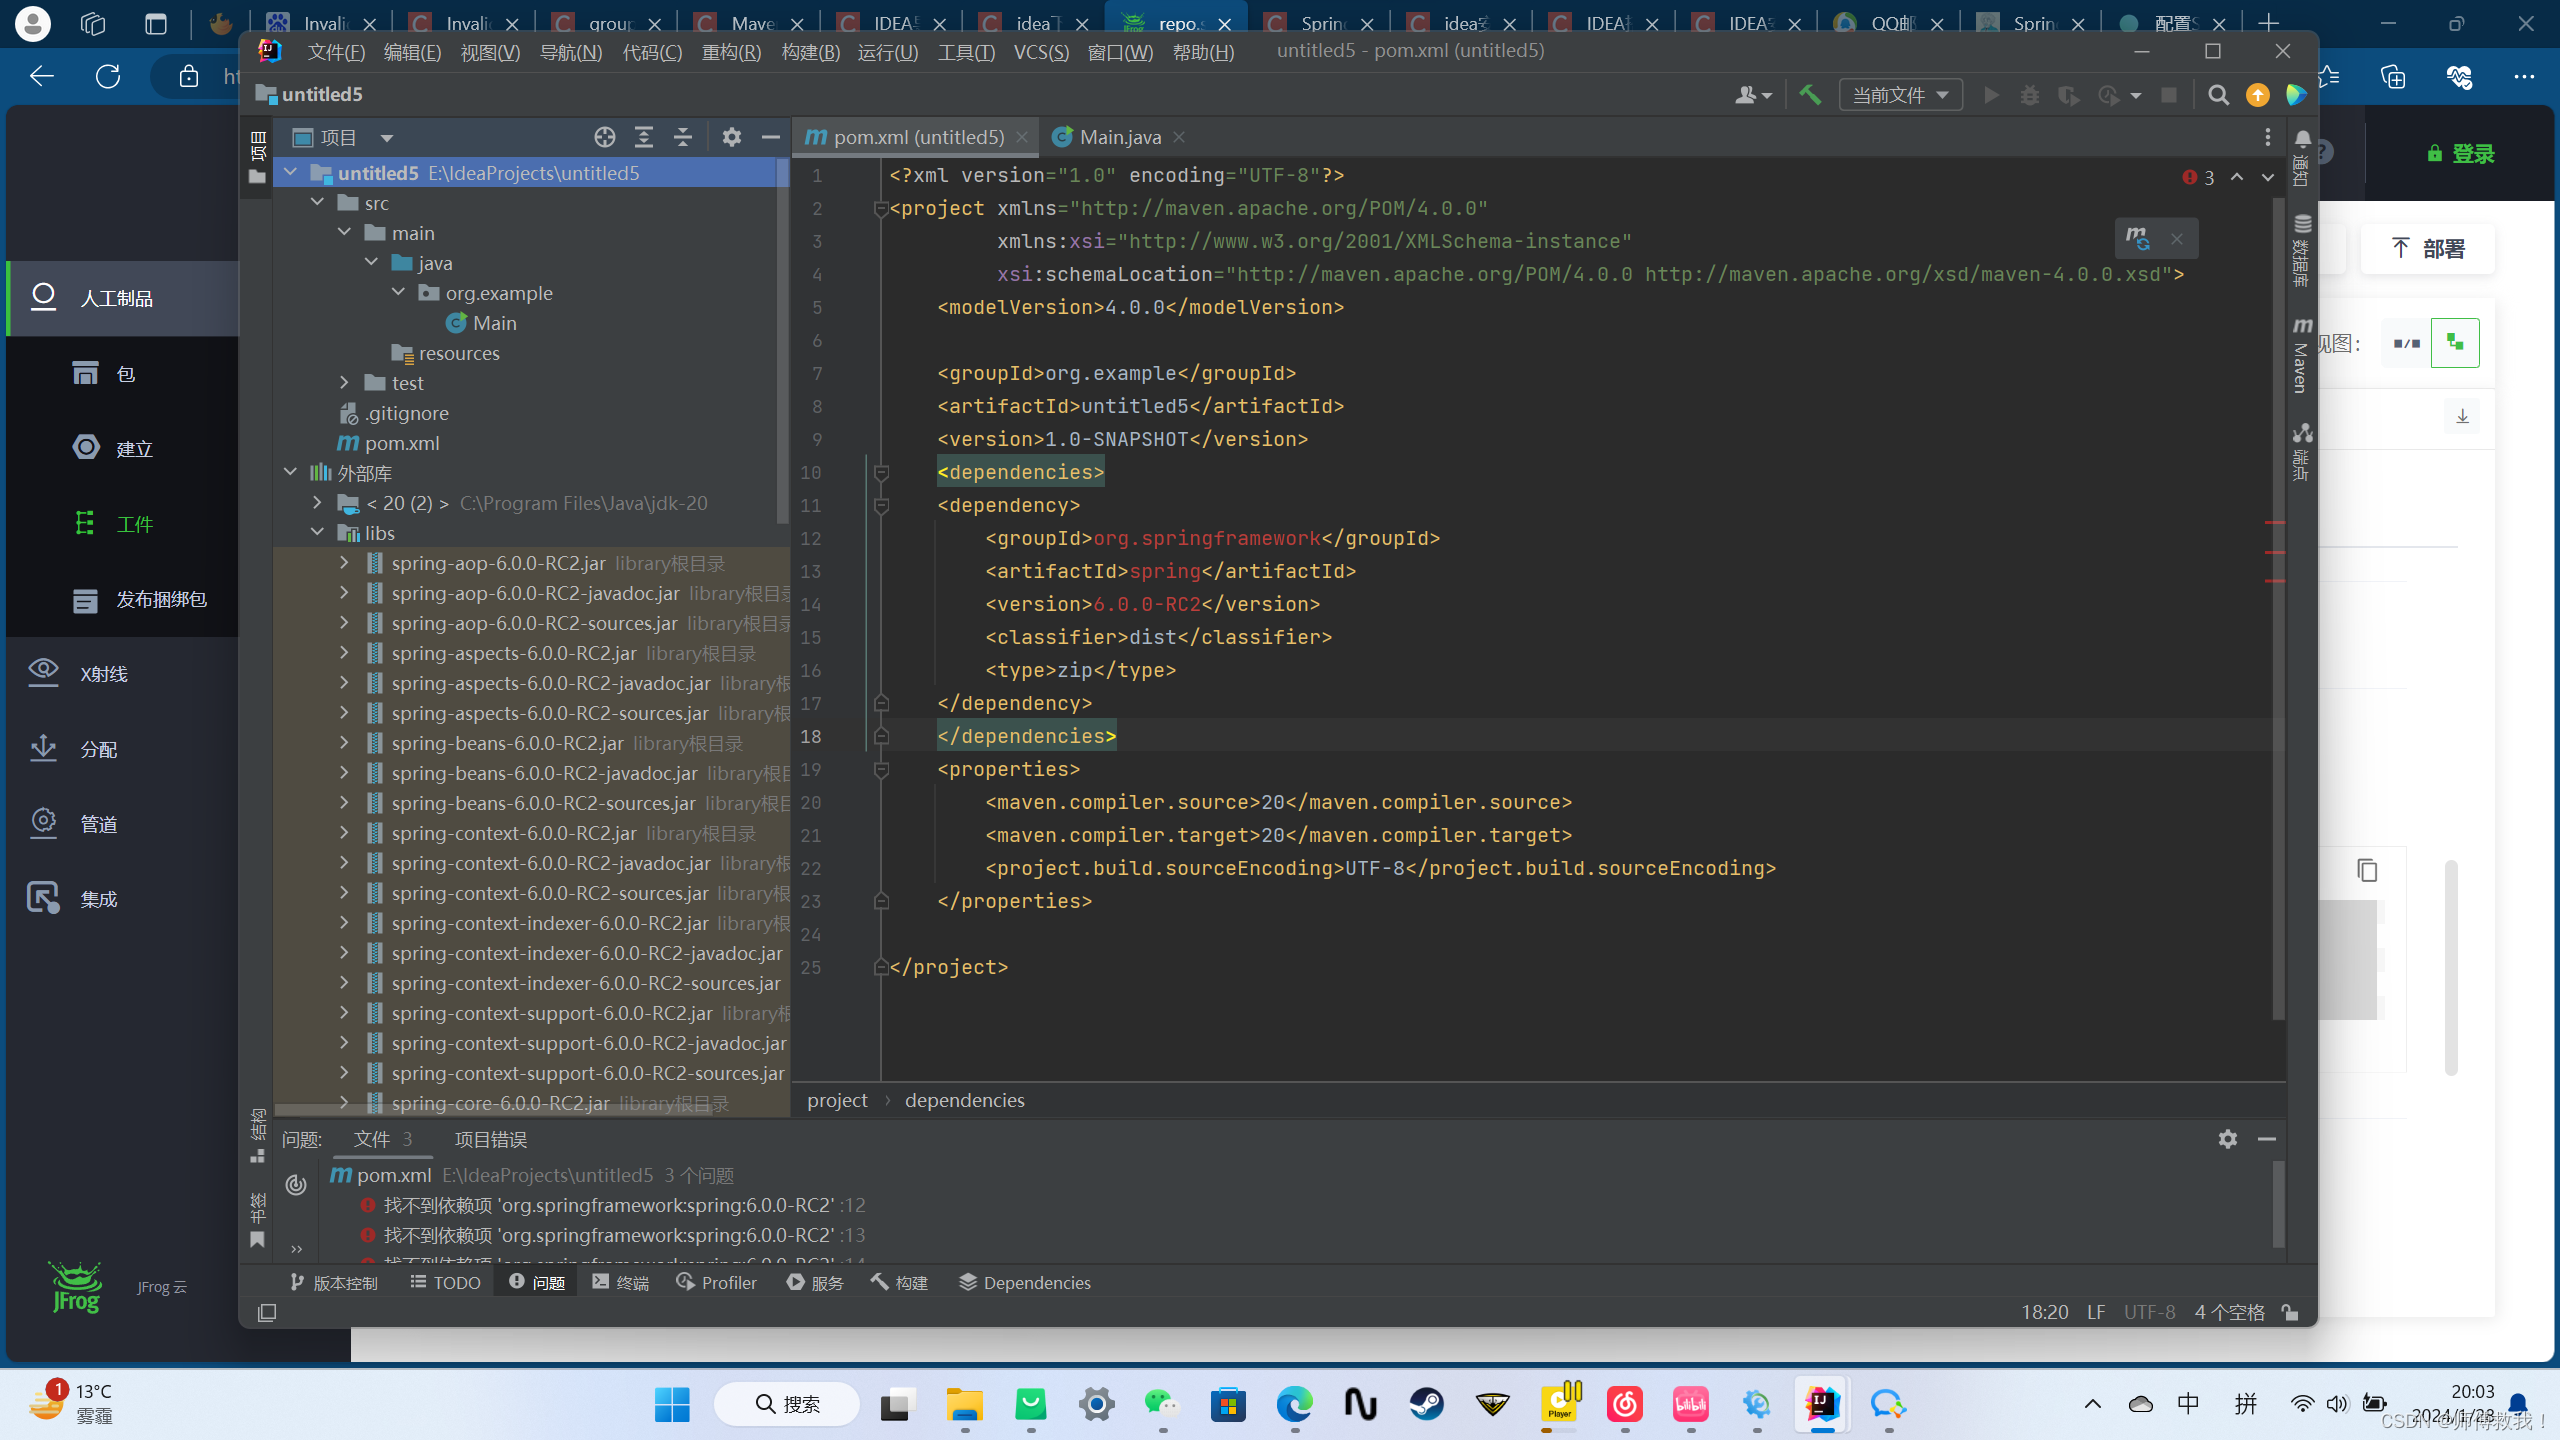Open the 构建(B) menu
This screenshot has width=2560, height=1440.
[x=810, y=52]
